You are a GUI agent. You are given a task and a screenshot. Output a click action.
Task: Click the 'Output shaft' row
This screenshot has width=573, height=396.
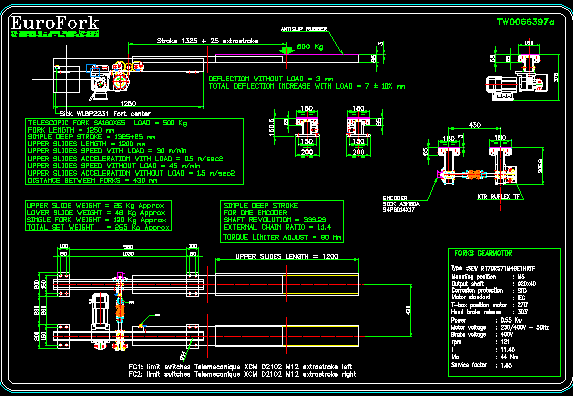point(494,284)
